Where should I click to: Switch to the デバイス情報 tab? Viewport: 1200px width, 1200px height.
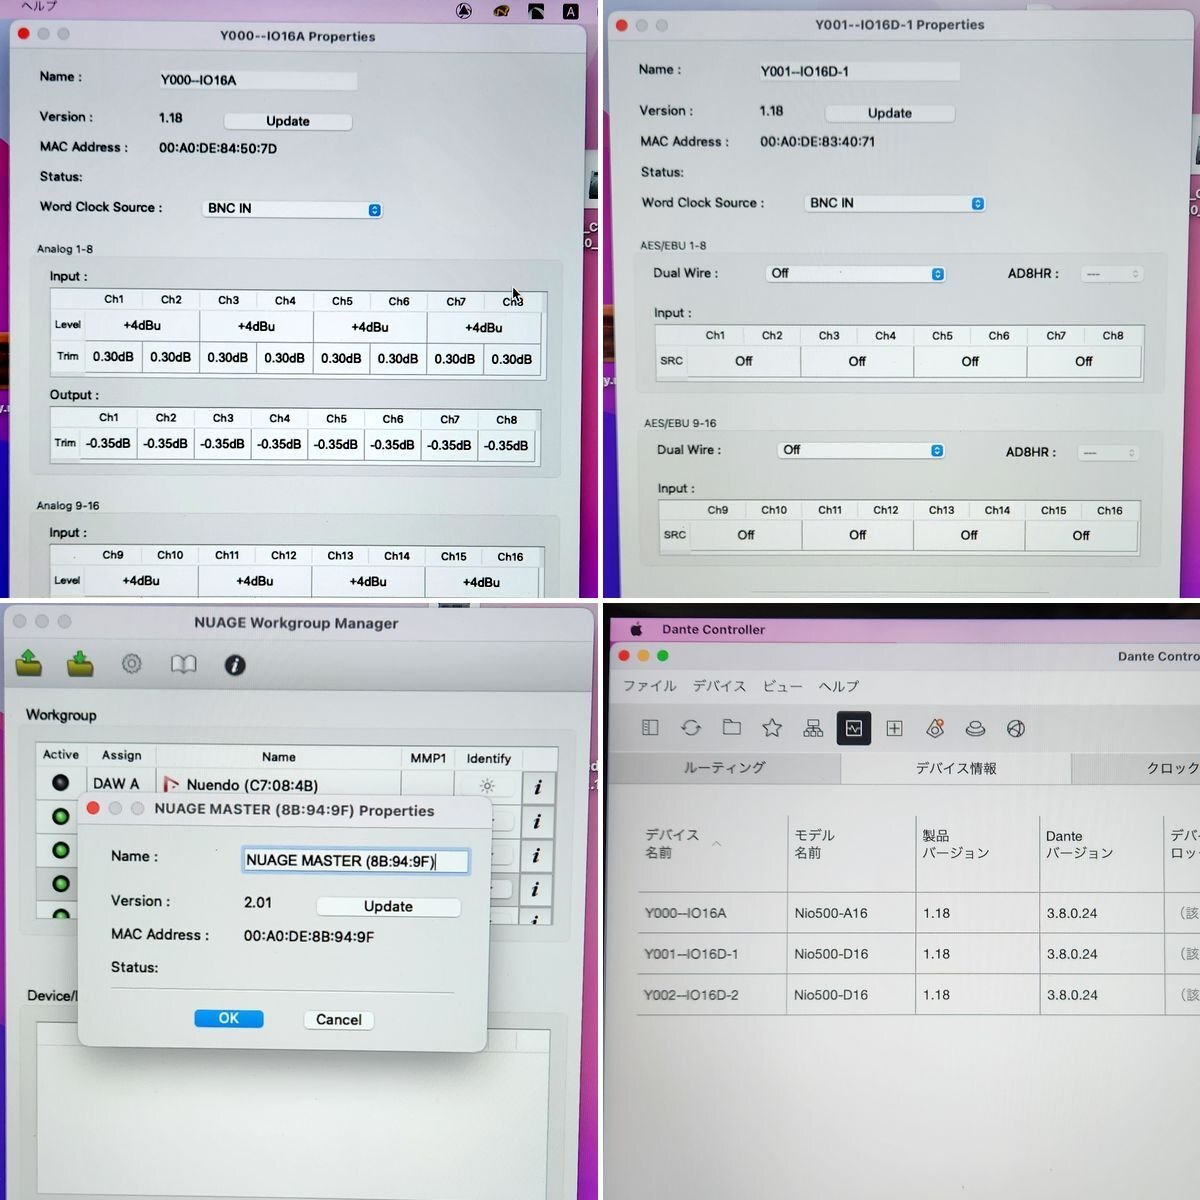(x=956, y=768)
